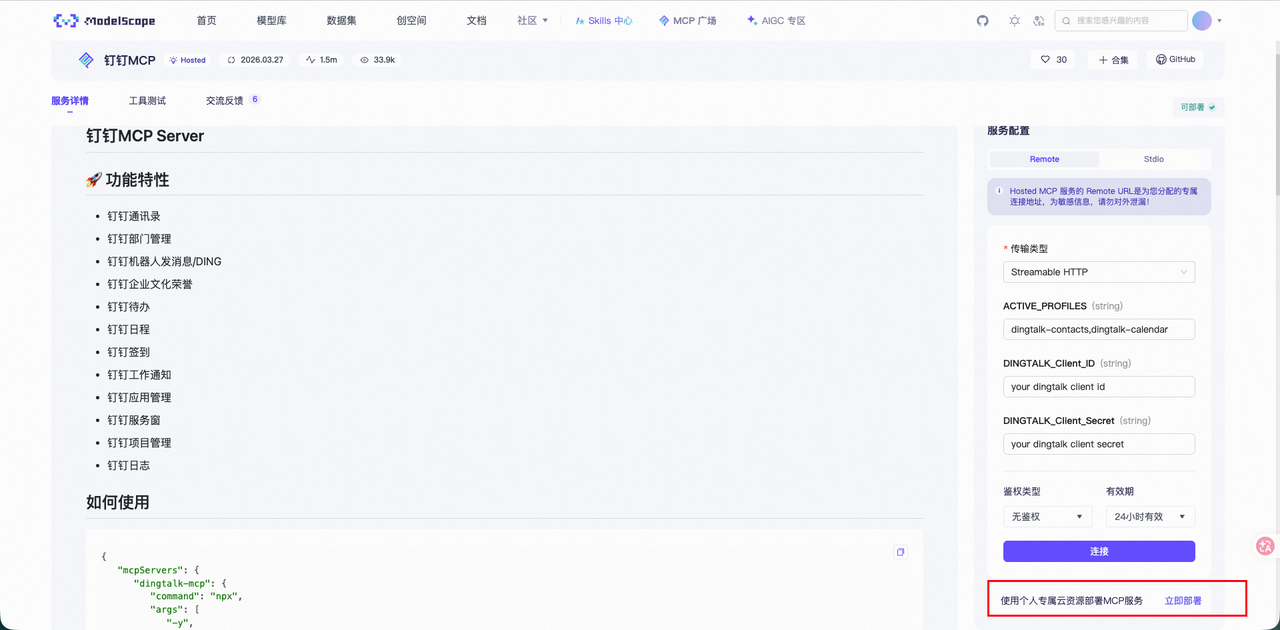Click the 钉钉部门管理 list item
This screenshot has height=630, width=1280.
[139, 239]
